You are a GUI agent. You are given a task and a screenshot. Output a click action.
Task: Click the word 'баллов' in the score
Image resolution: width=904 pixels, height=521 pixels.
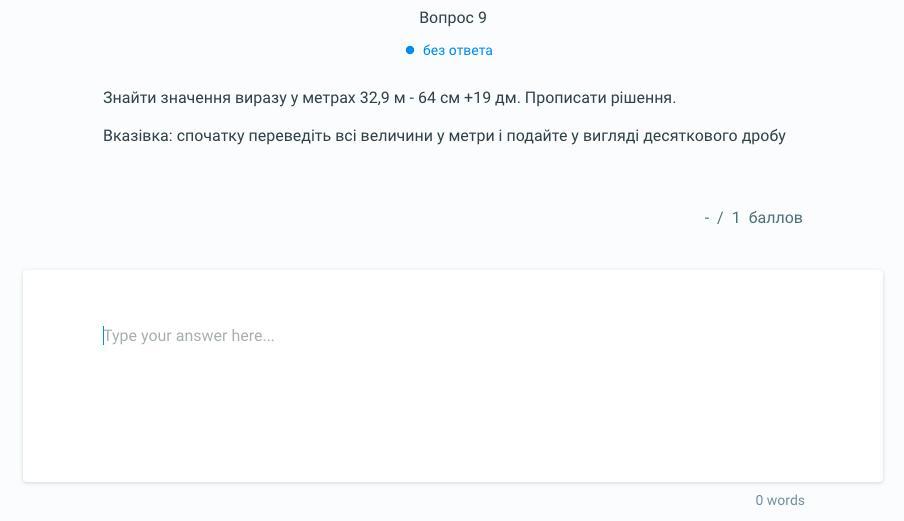[775, 218]
